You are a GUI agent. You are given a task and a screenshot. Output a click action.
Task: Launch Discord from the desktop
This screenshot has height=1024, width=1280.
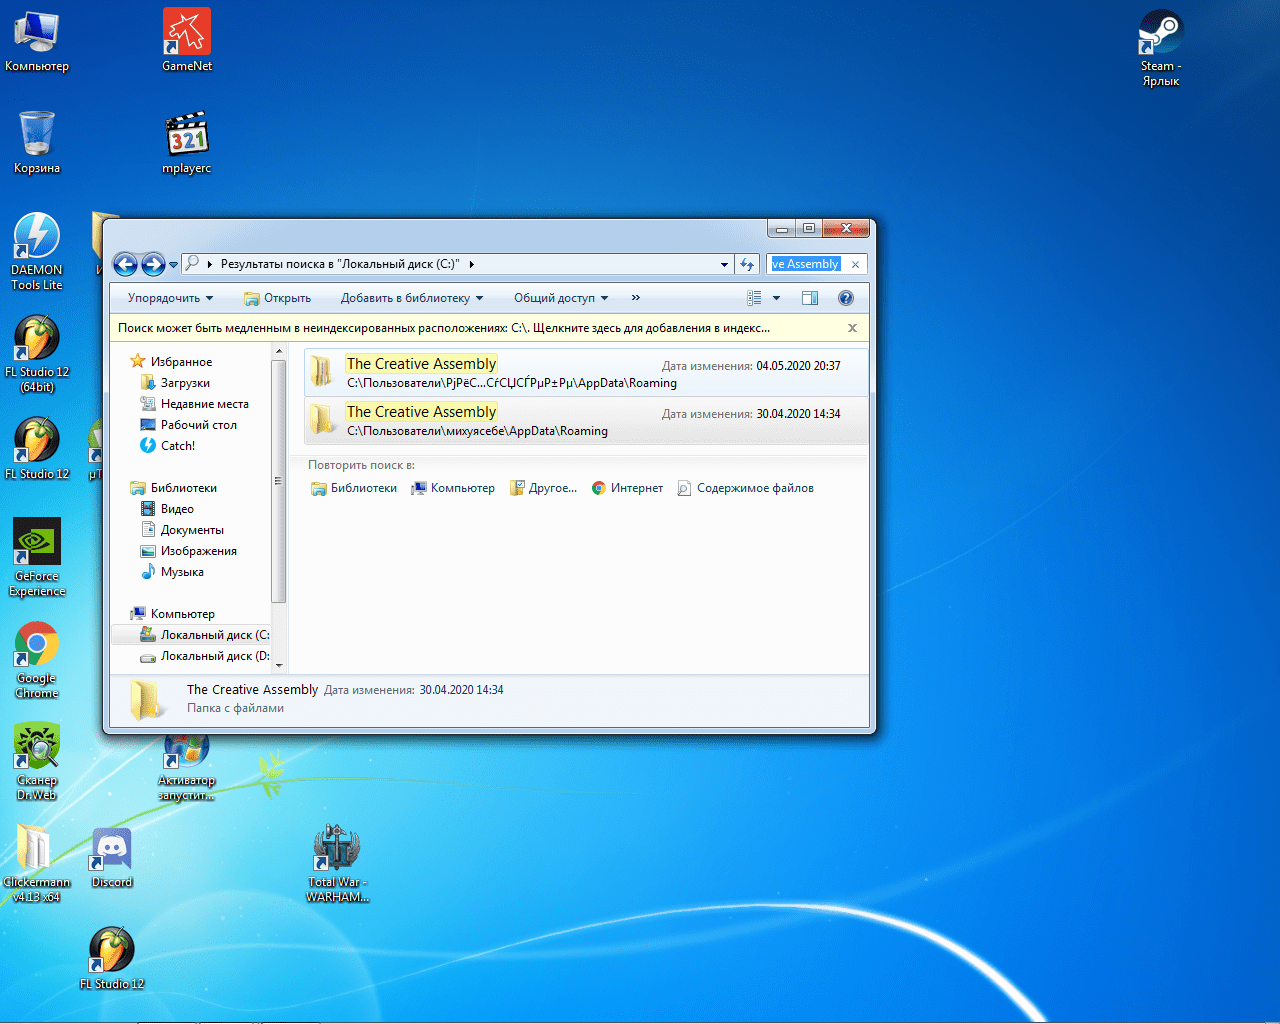(112, 858)
